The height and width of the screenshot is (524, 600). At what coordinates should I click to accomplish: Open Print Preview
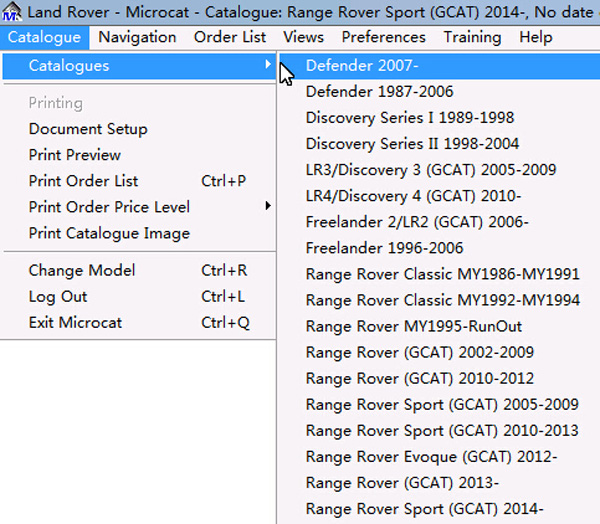(139, 155)
